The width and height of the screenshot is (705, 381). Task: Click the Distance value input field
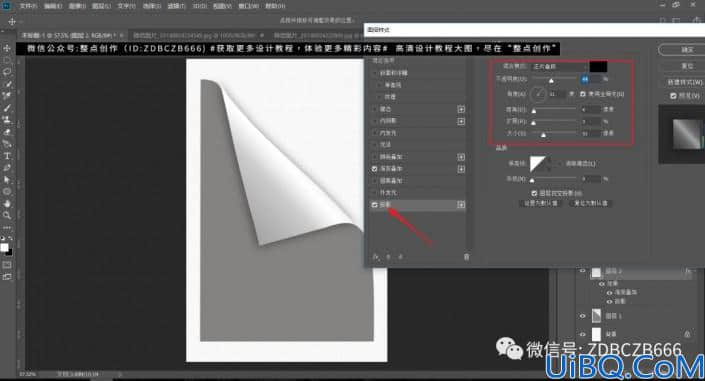tap(591, 109)
